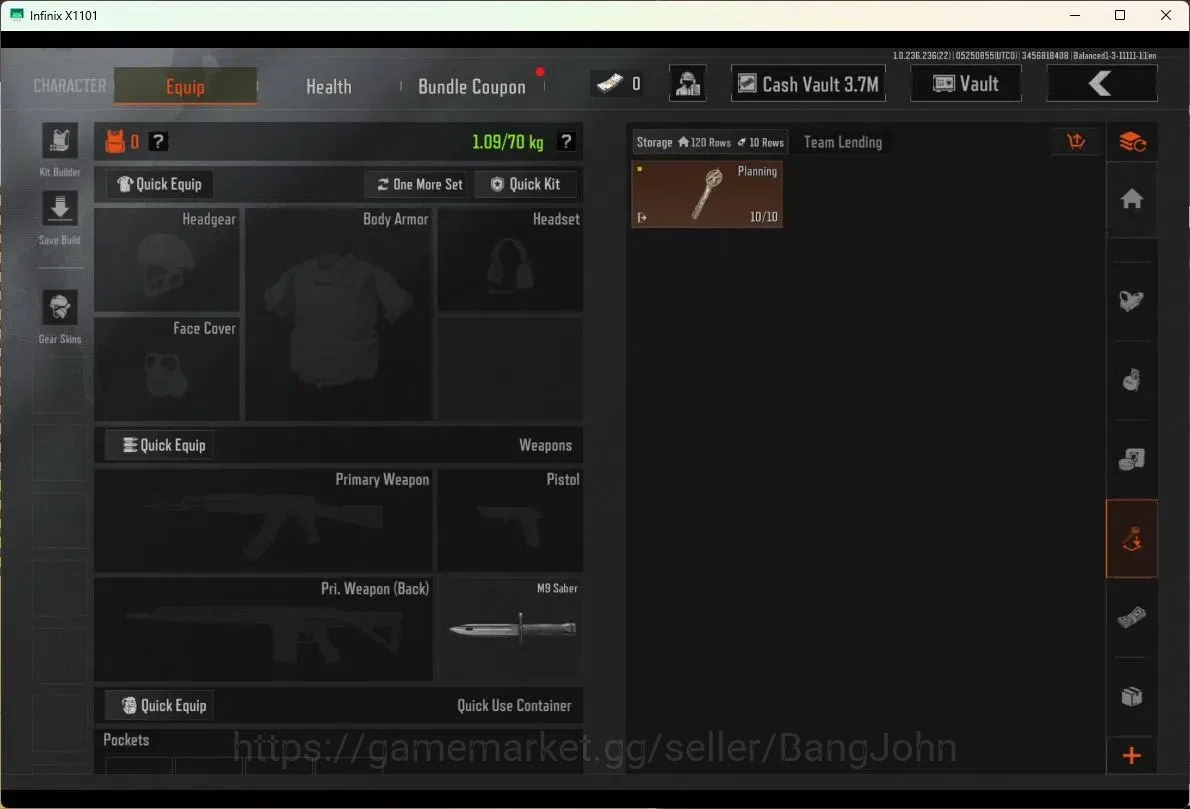Click the Weapons section label
Viewport: 1190px width, 809px height.
pos(545,445)
